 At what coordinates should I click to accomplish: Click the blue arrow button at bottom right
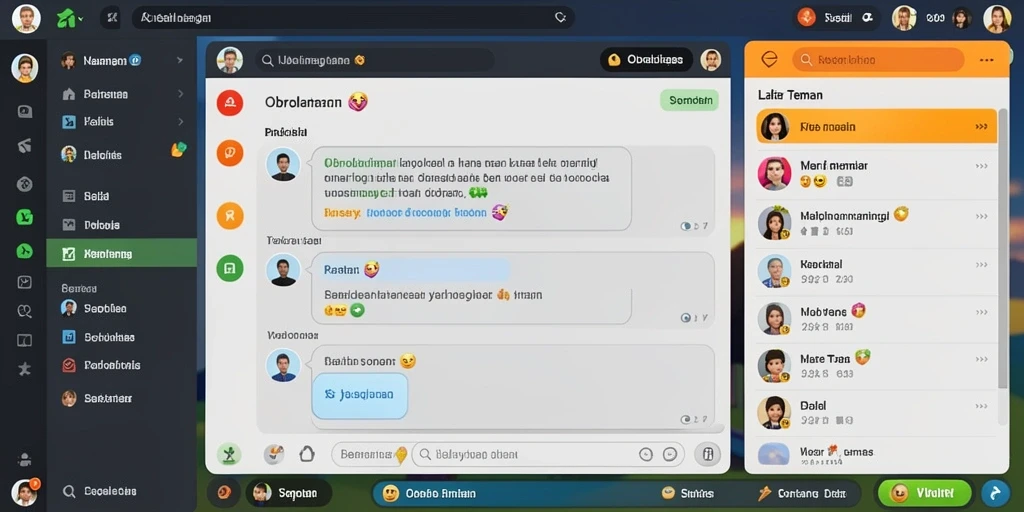995,492
